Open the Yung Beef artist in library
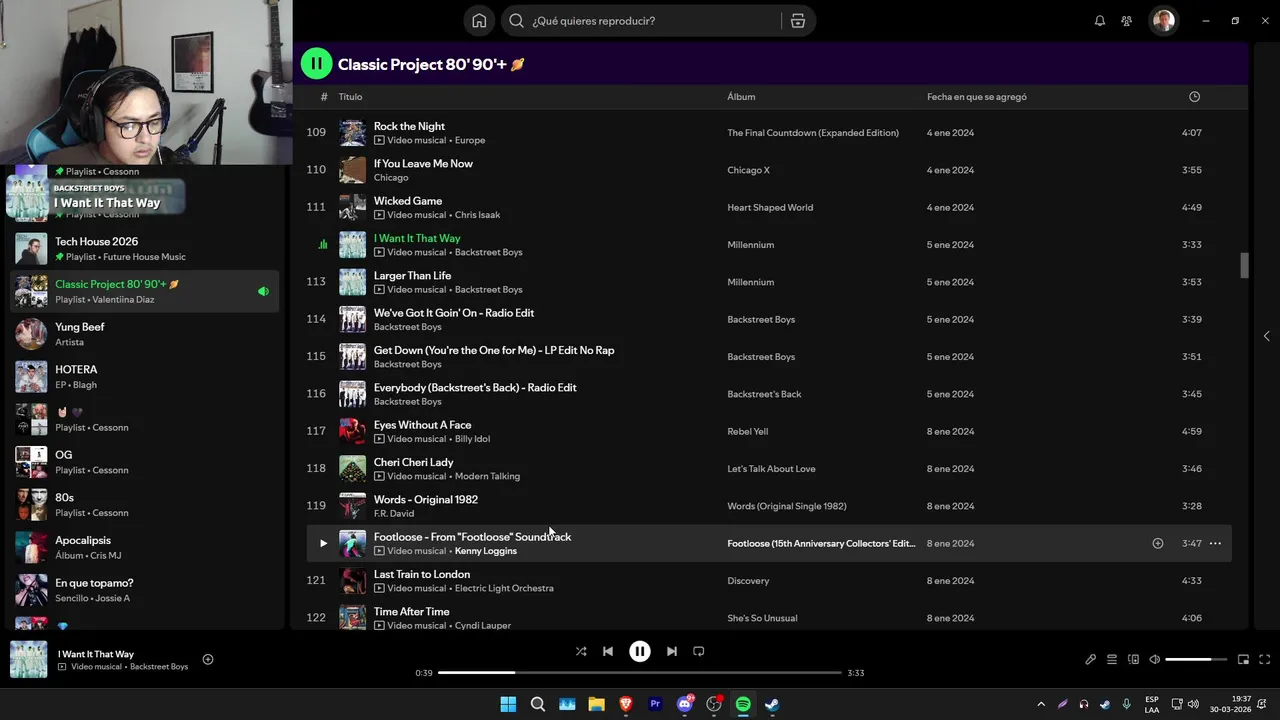 click(145, 334)
